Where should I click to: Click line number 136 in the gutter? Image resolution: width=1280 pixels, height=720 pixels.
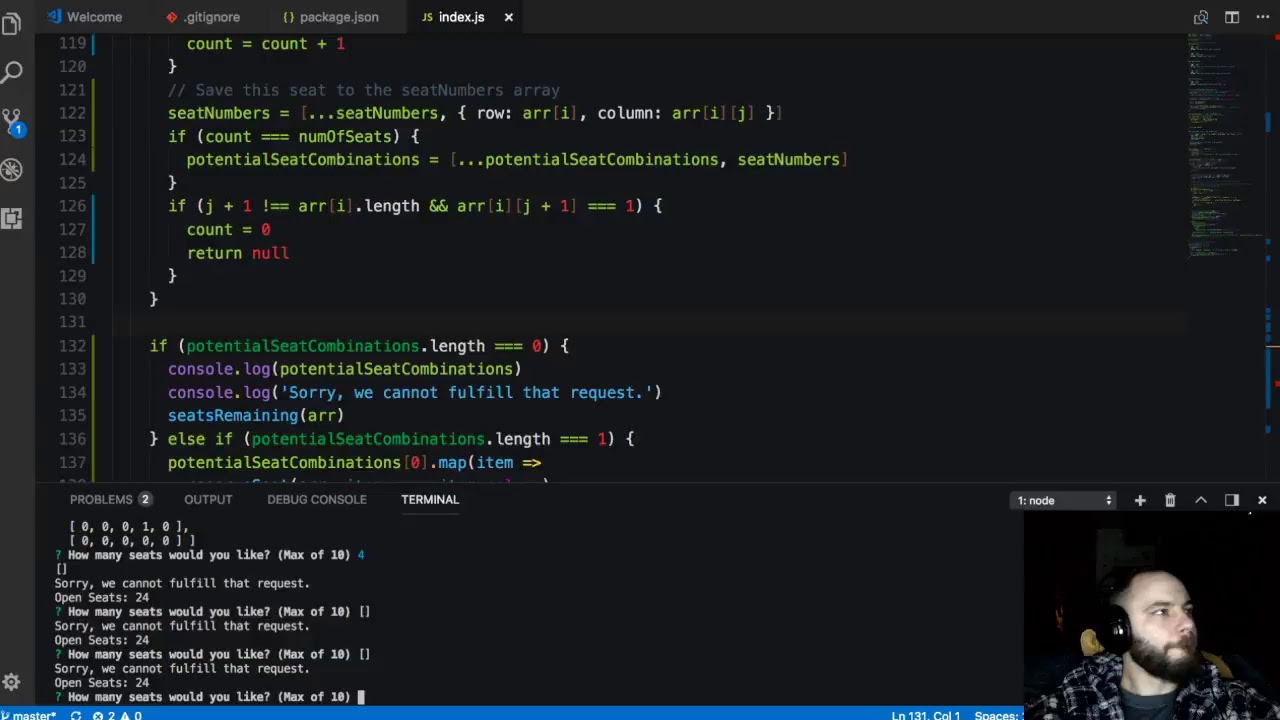[x=71, y=439]
